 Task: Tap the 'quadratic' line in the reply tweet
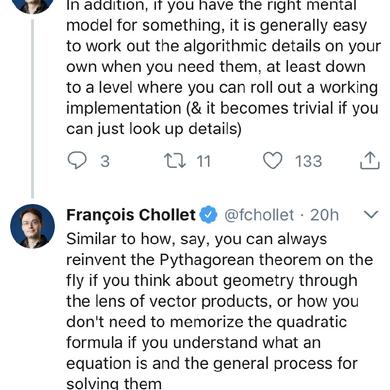pos(206,322)
